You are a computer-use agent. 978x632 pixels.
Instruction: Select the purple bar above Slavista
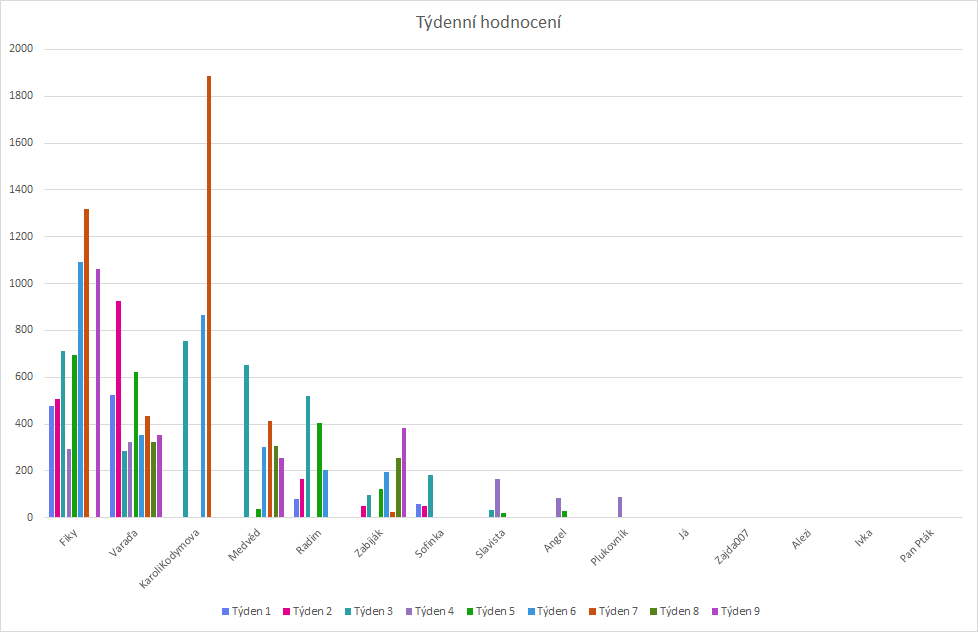tap(497, 498)
